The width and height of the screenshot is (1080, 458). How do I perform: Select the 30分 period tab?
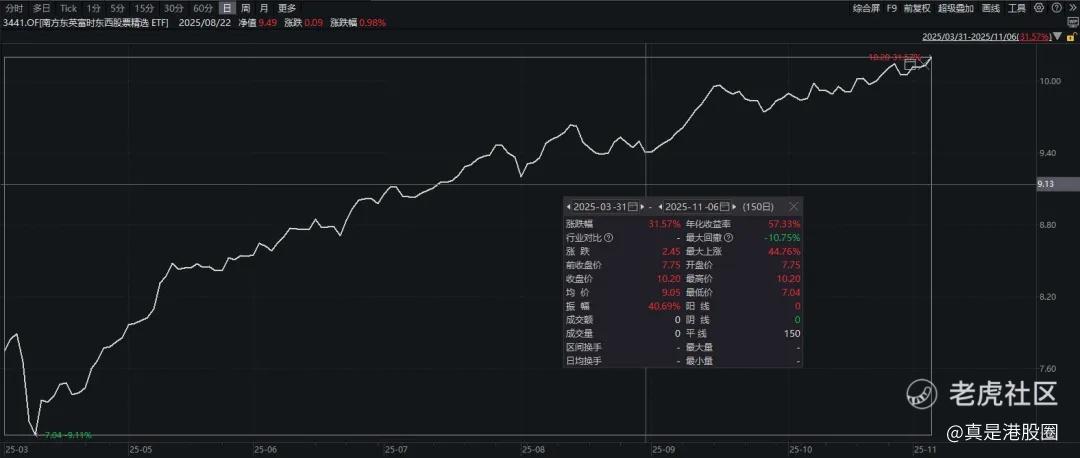(x=174, y=8)
